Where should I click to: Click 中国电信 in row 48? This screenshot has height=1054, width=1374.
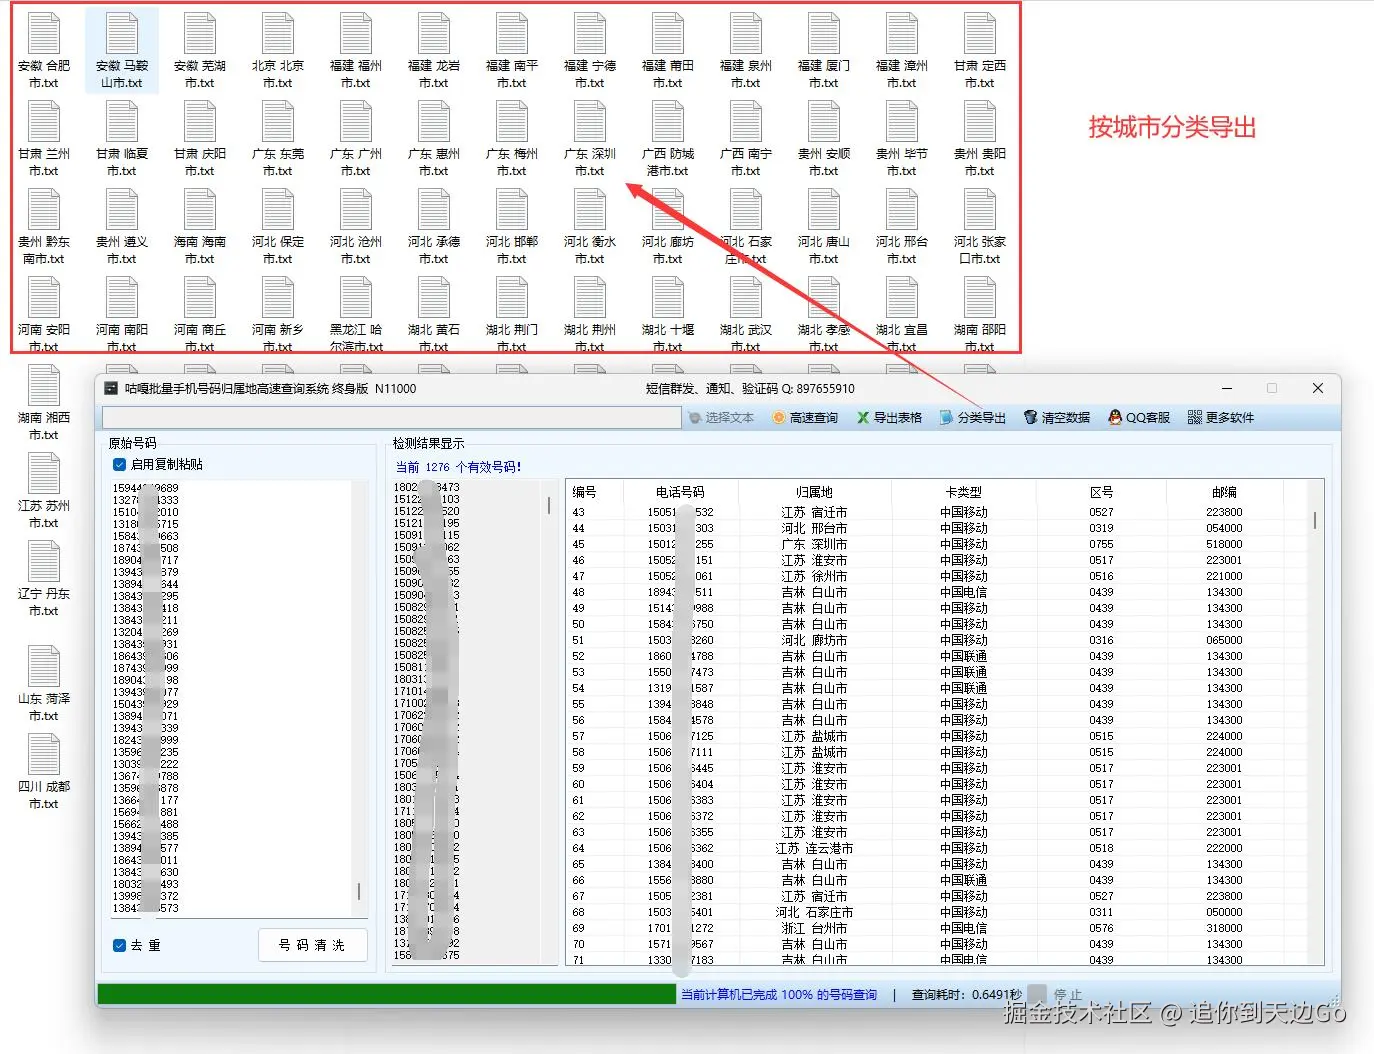pos(964,592)
